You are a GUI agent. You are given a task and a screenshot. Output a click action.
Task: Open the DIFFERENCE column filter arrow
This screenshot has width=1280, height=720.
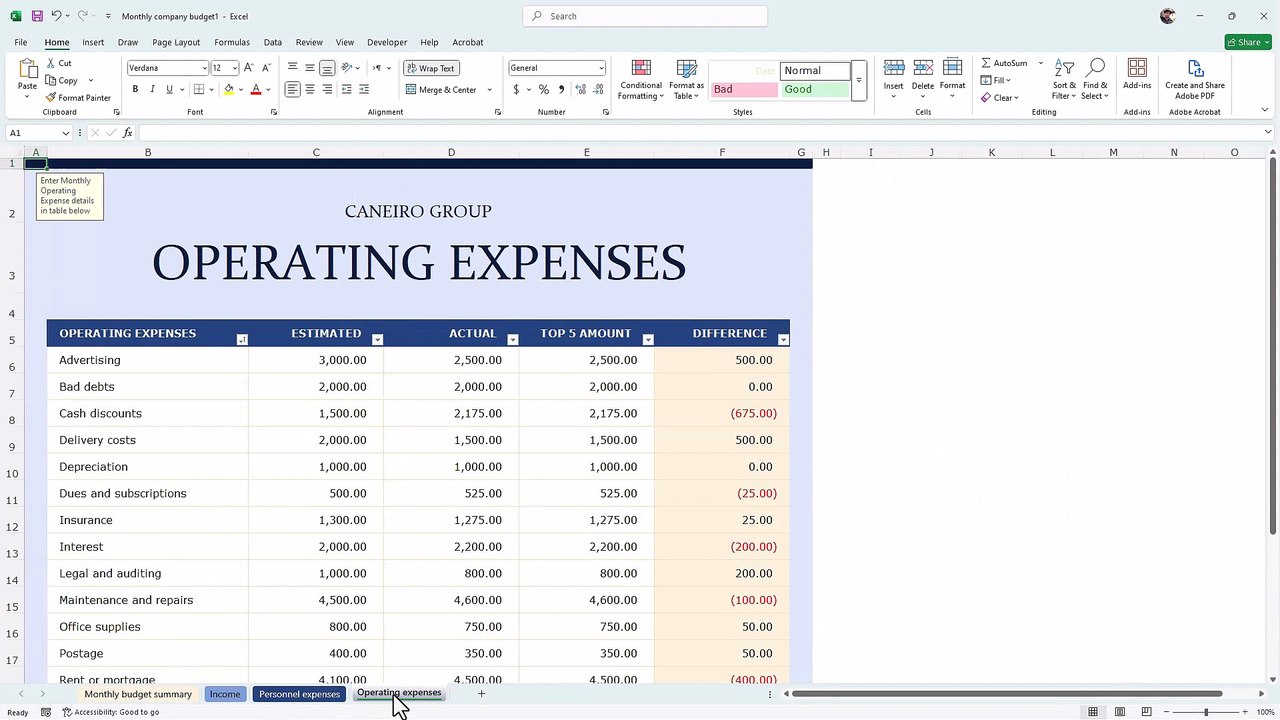point(783,340)
